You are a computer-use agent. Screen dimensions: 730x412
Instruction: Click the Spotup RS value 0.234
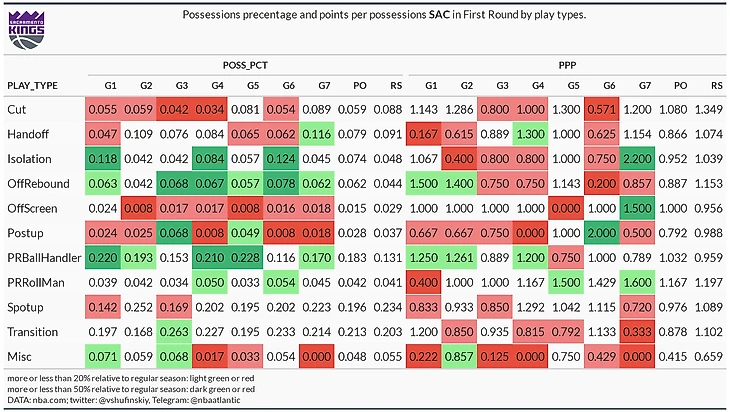pyautogui.click(x=387, y=307)
